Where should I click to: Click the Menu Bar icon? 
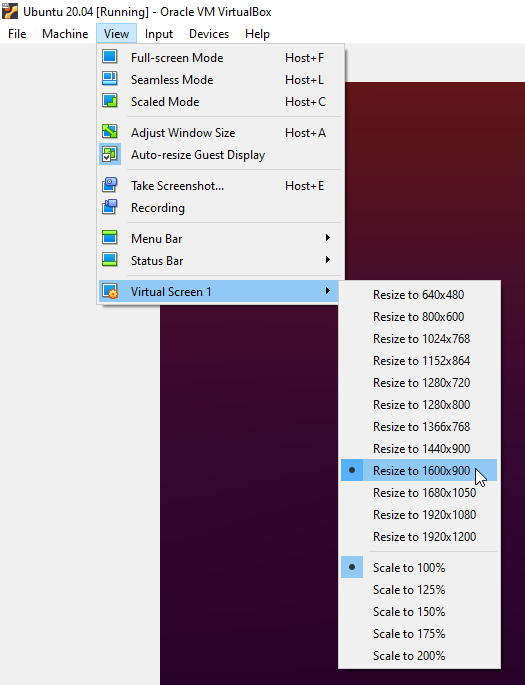(110, 238)
